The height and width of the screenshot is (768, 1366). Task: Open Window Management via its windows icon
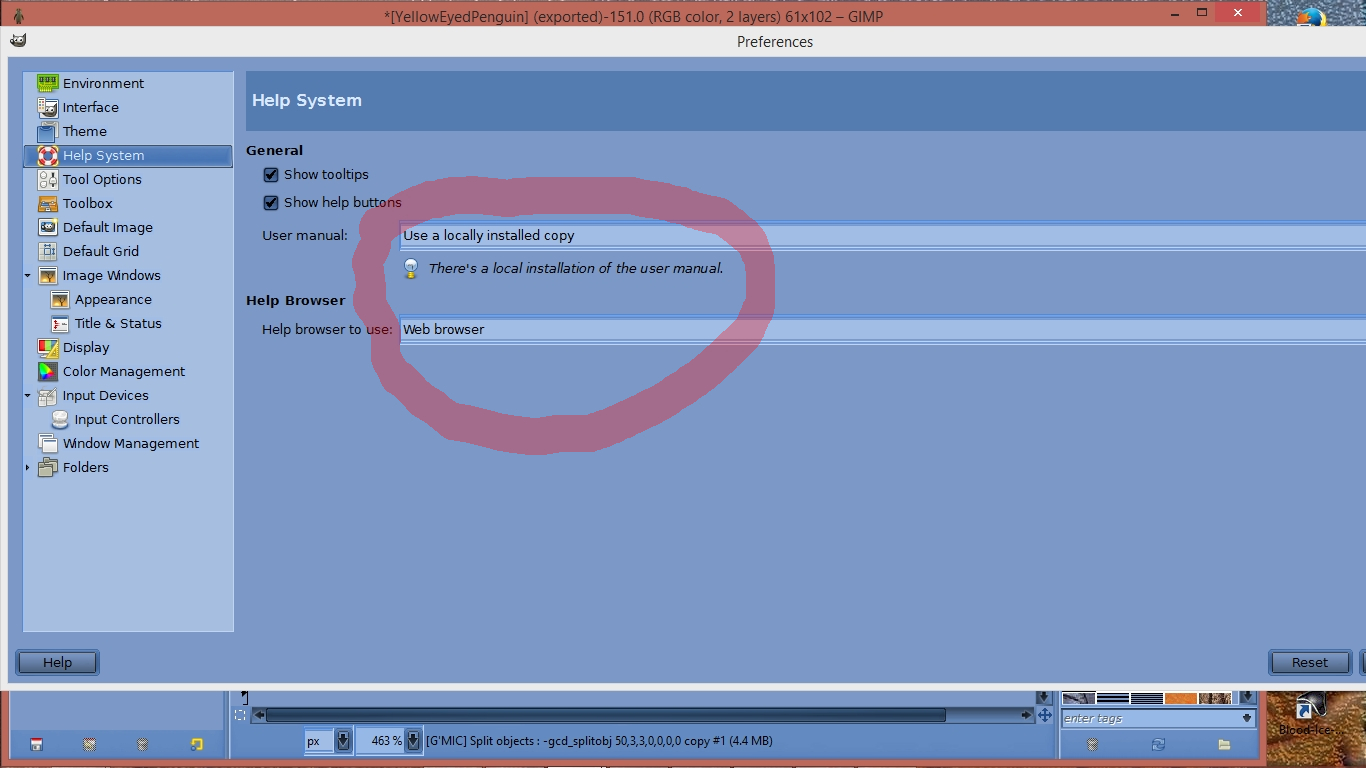48,443
